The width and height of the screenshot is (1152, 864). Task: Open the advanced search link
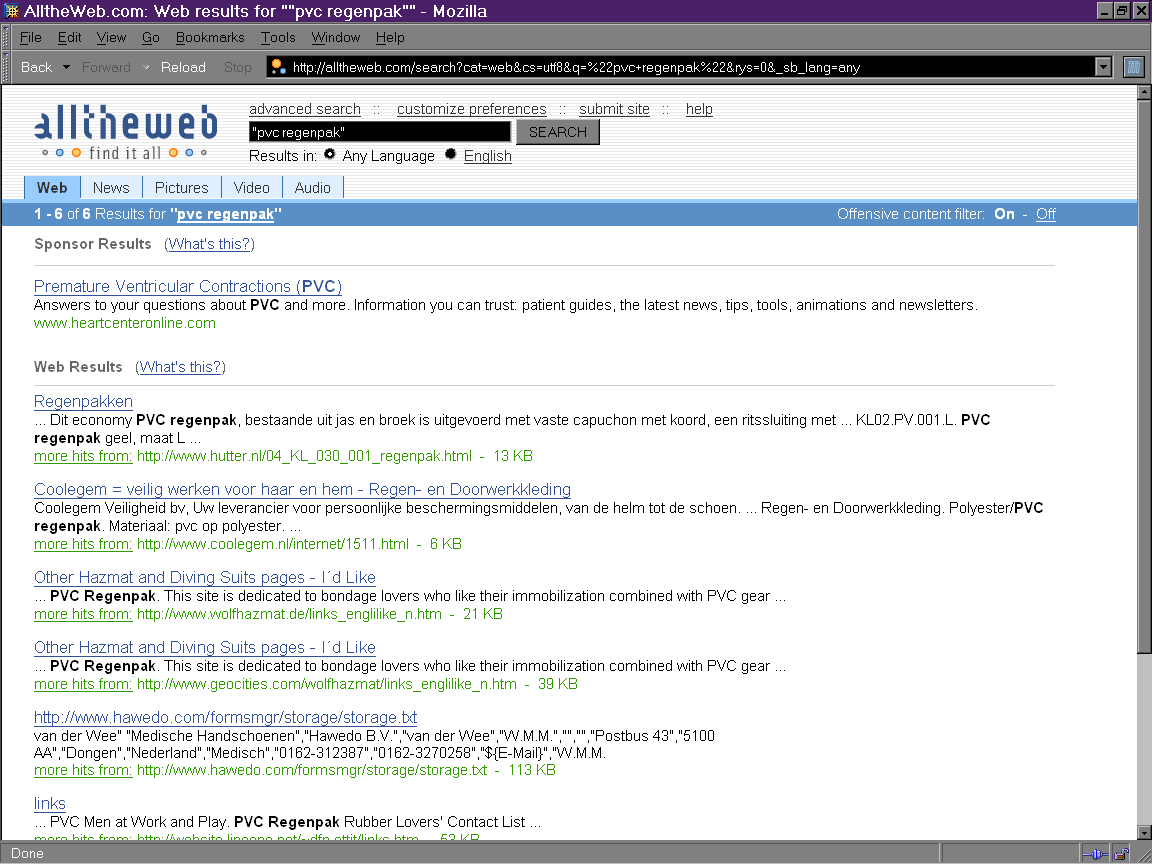305,109
